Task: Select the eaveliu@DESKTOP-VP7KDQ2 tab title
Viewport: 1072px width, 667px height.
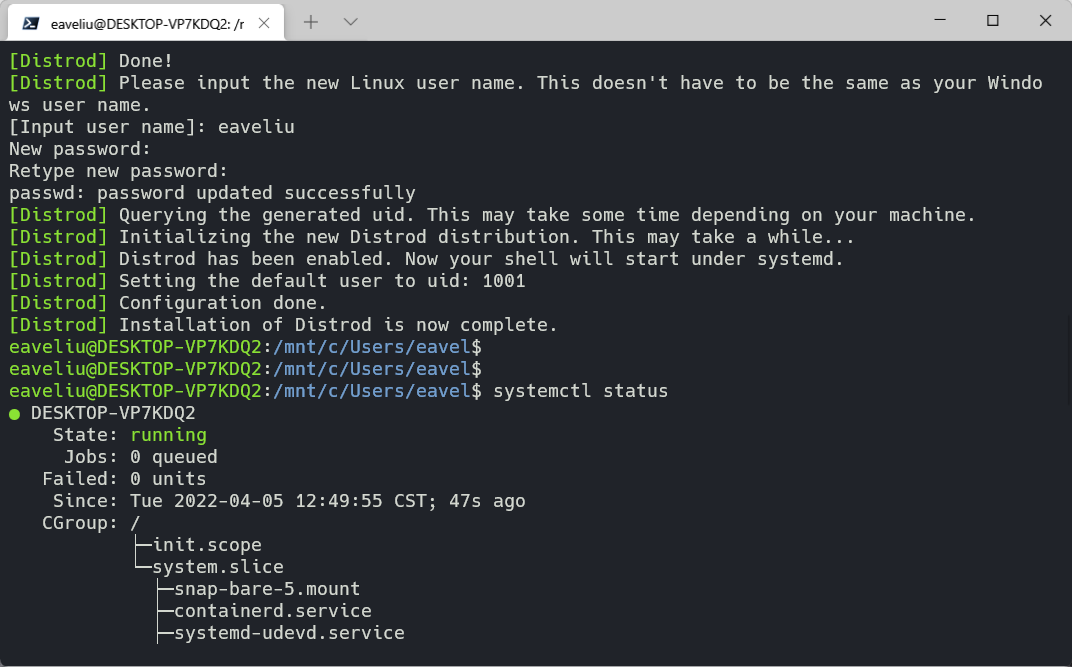Action: click(147, 24)
